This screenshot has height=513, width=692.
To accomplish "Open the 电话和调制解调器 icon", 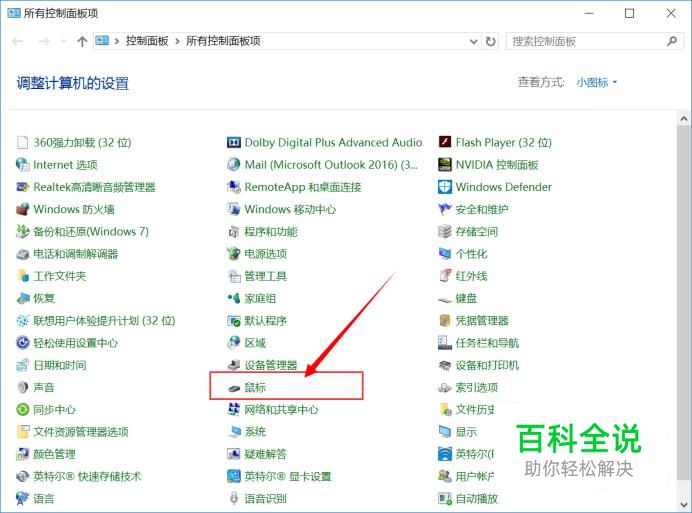I will point(22,254).
